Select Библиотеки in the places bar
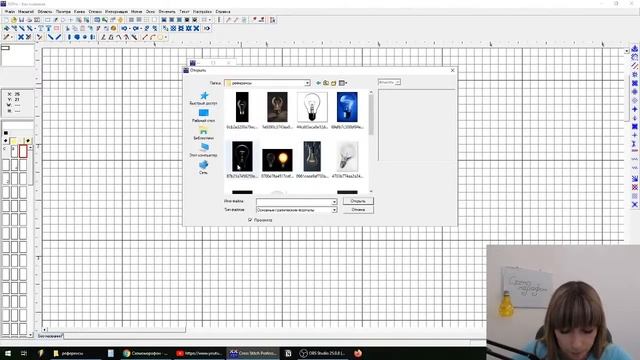Screen dimensions: 640x360 point(203,133)
